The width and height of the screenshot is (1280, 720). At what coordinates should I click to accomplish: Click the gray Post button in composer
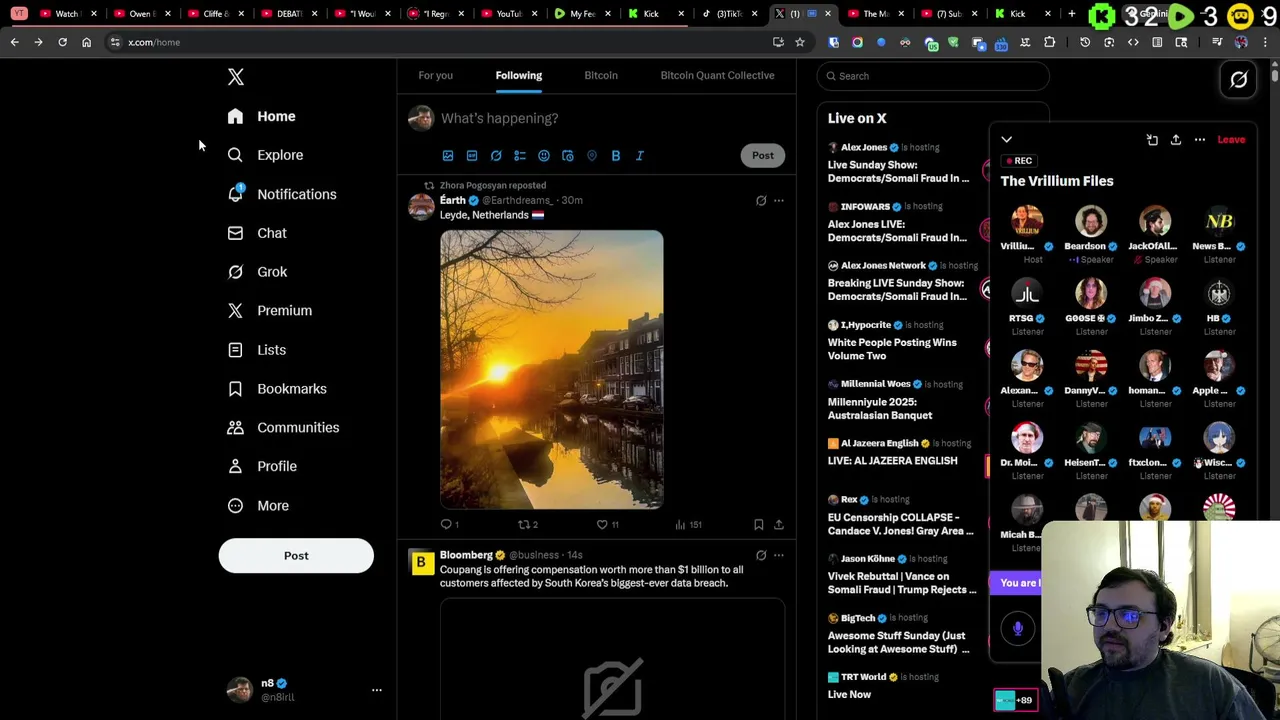point(763,155)
